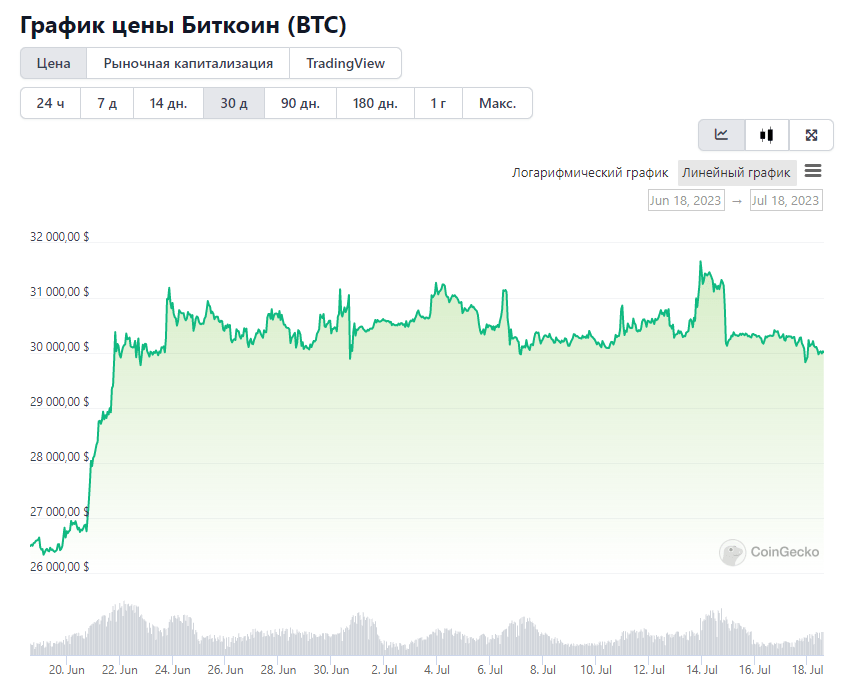Click the 8. Jul date label
The height and width of the screenshot is (699, 845).
[543, 669]
